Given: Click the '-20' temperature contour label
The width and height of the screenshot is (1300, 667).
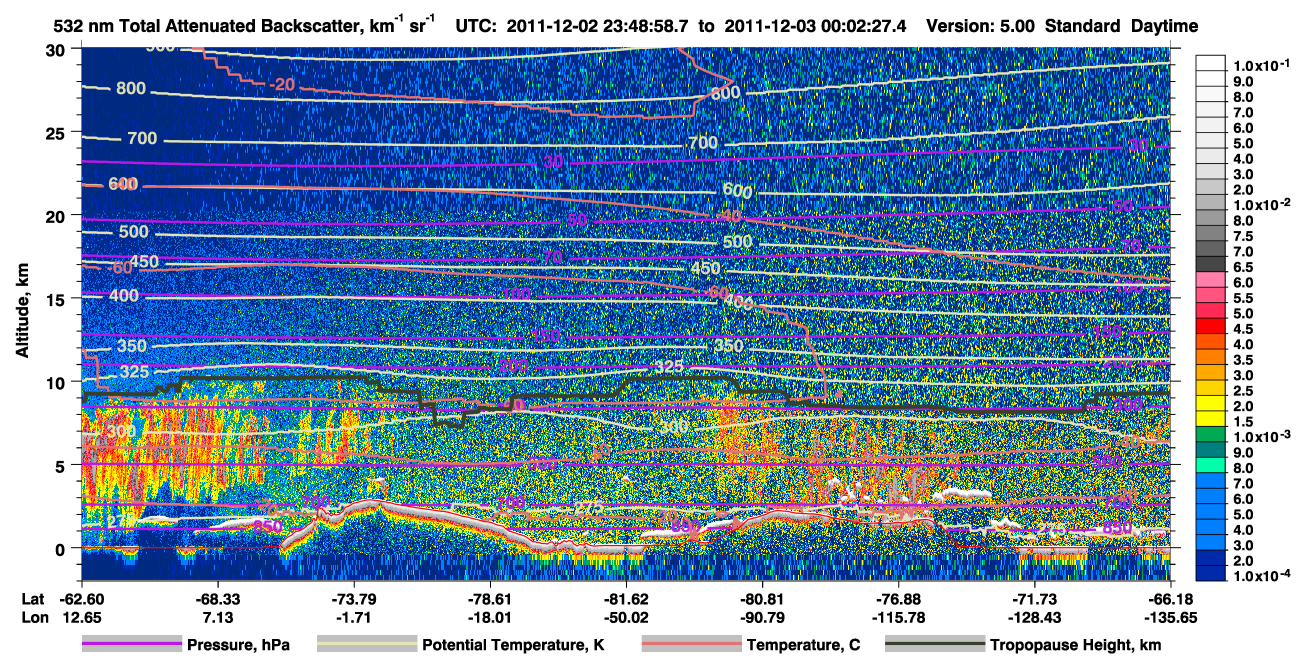Looking at the screenshot, I should (282, 84).
